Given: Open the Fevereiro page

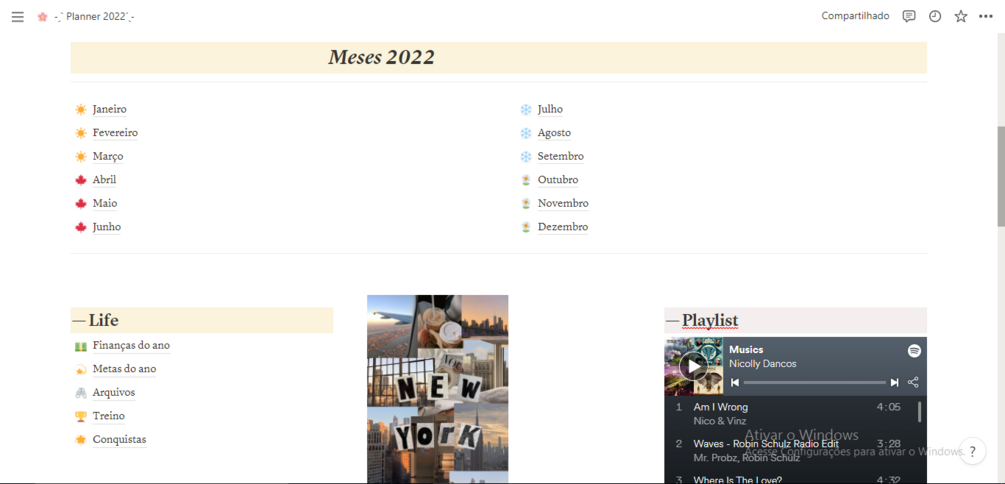Looking at the screenshot, I should pos(115,133).
